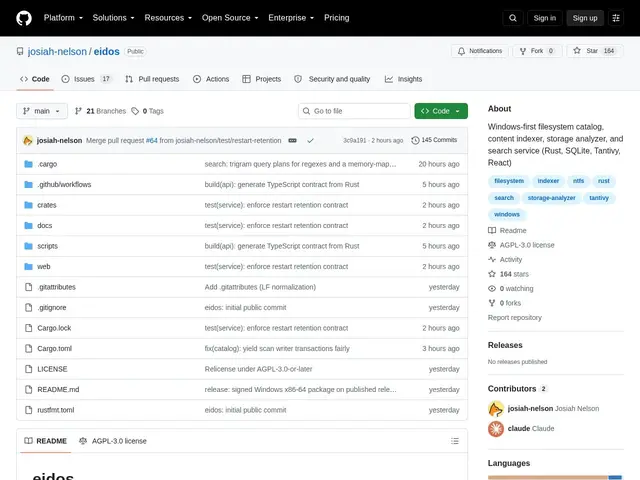Open the Readme link in About
This screenshot has width=640, height=480.
[x=507, y=231]
